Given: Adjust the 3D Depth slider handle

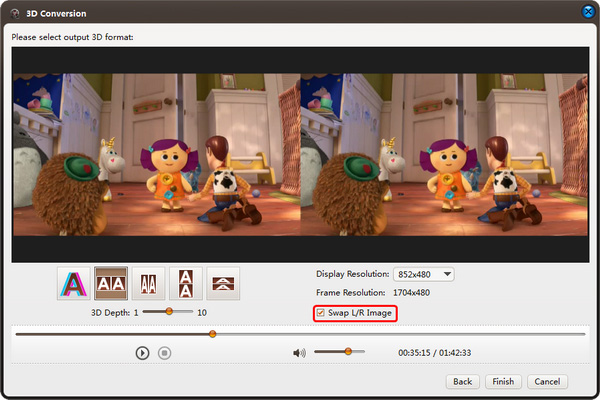Looking at the screenshot, I should 169,312.
